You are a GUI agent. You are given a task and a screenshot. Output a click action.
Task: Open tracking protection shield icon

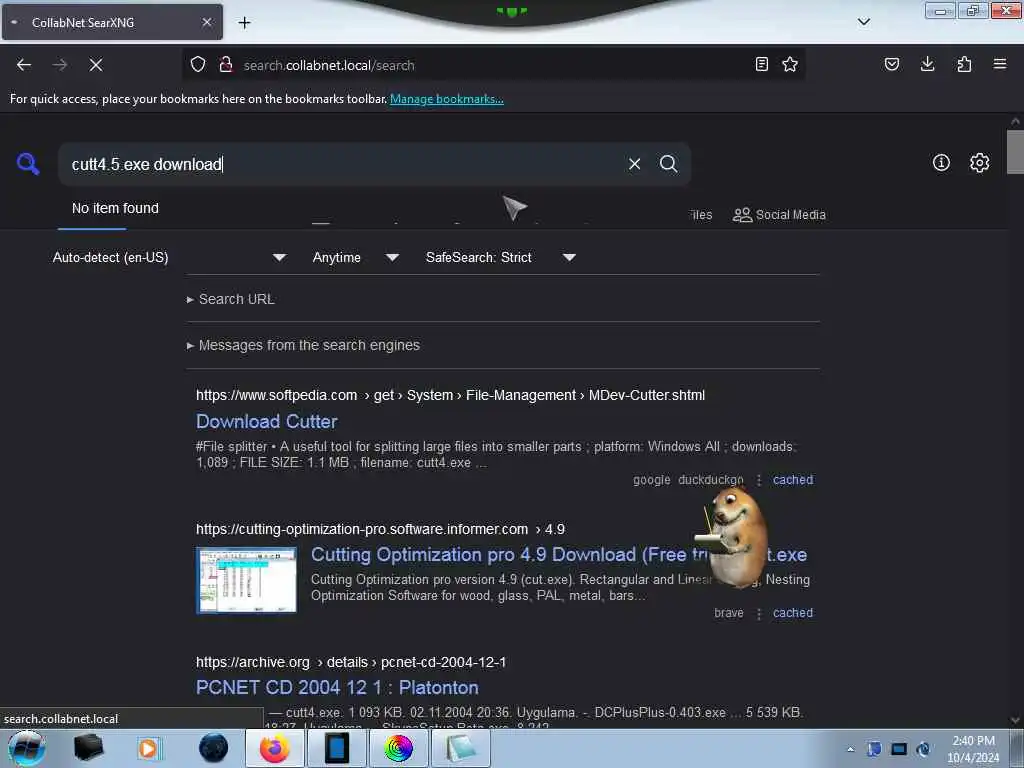coord(198,65)
